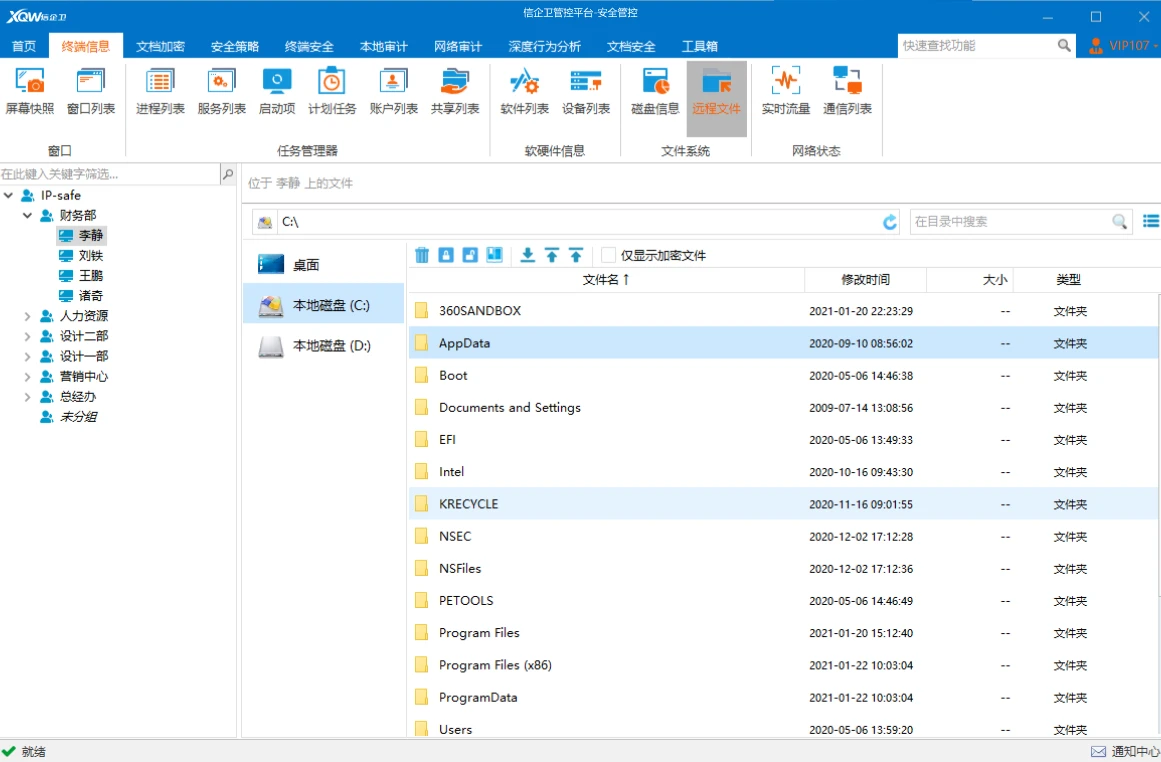Collapse the 财务部 group
This screenshot has height=762, width=1161.
click(x=27, y=215)
